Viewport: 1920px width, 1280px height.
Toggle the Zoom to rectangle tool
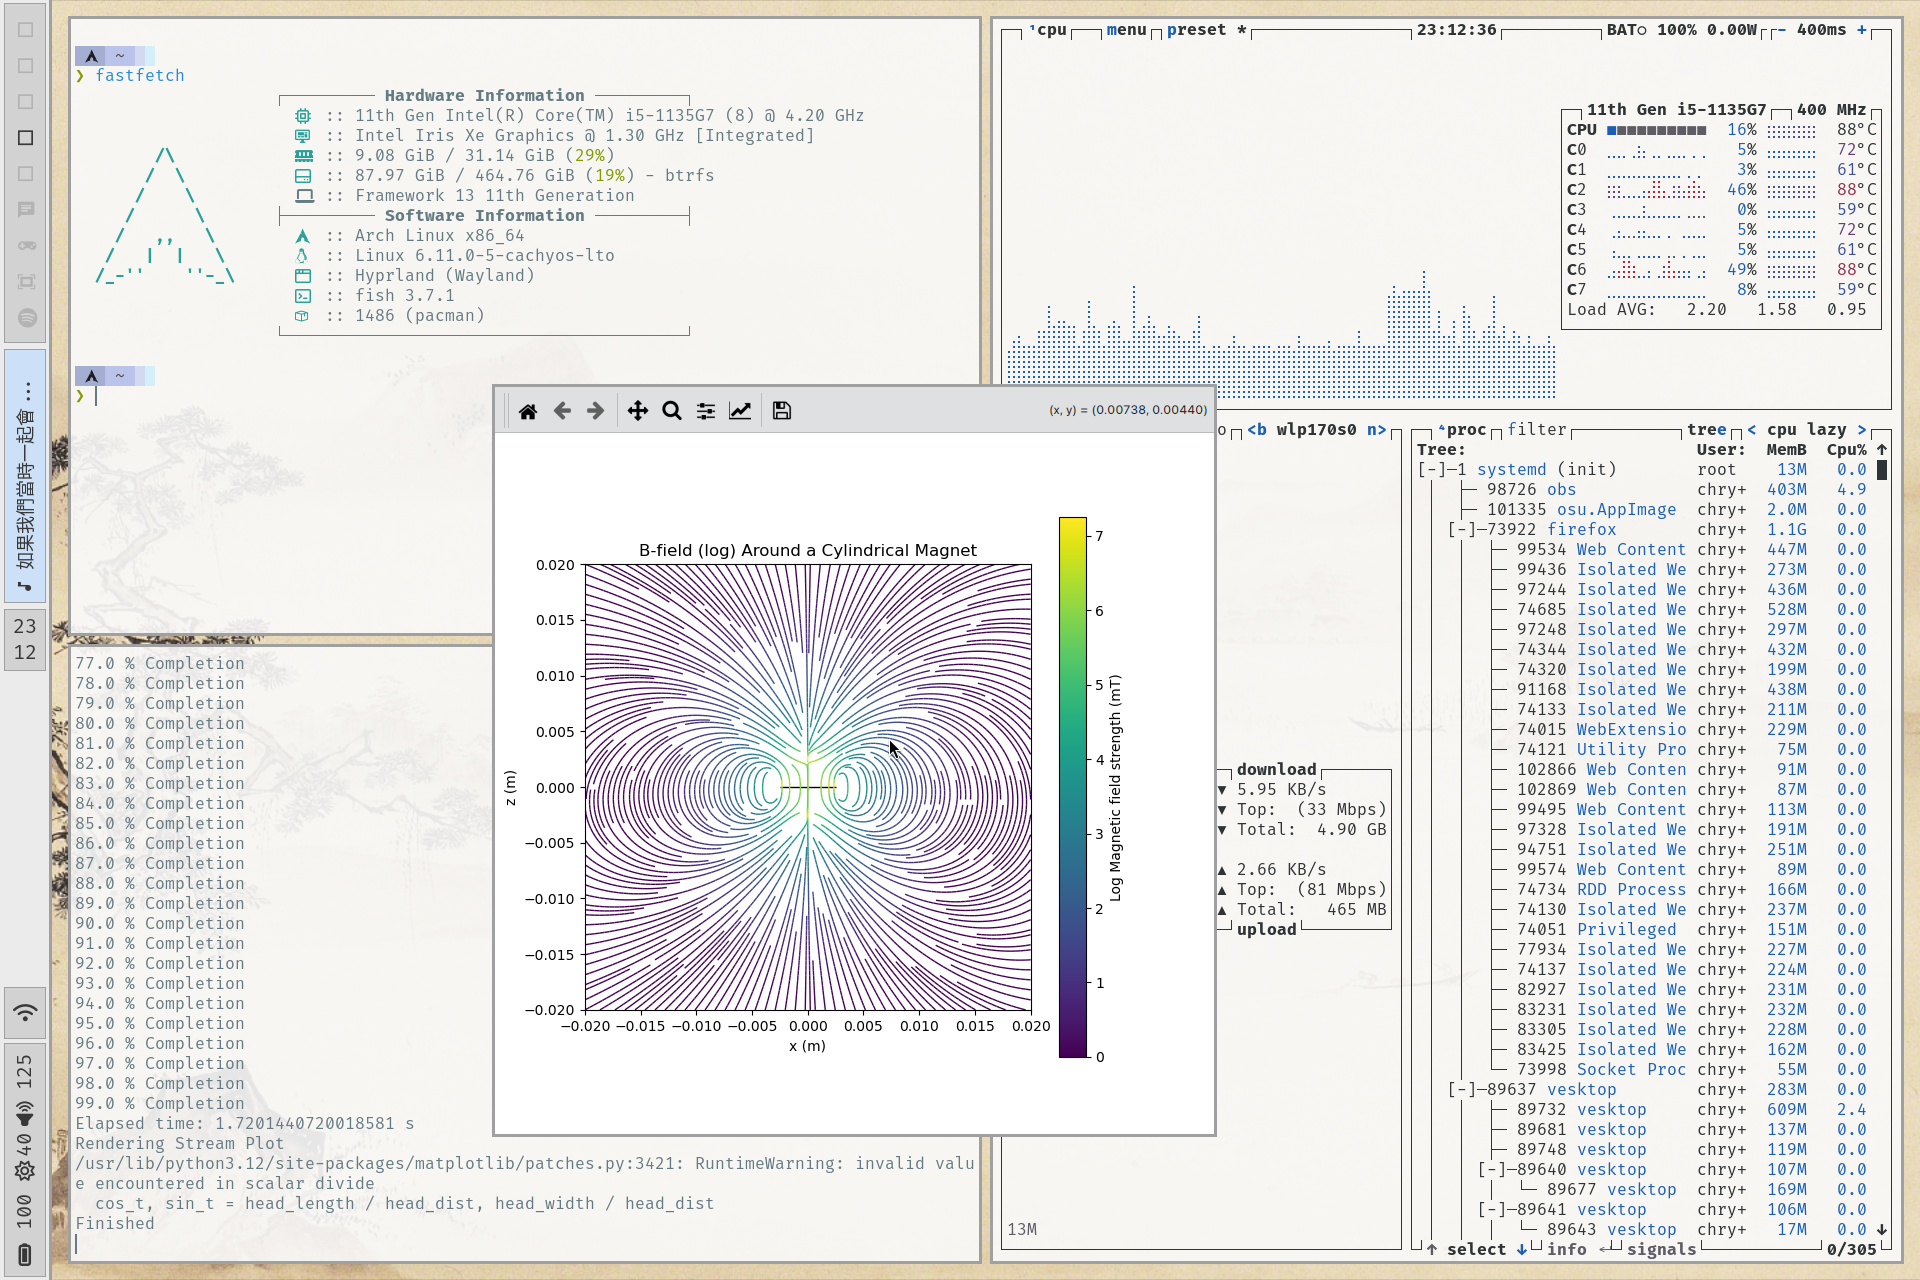[672, 411]
